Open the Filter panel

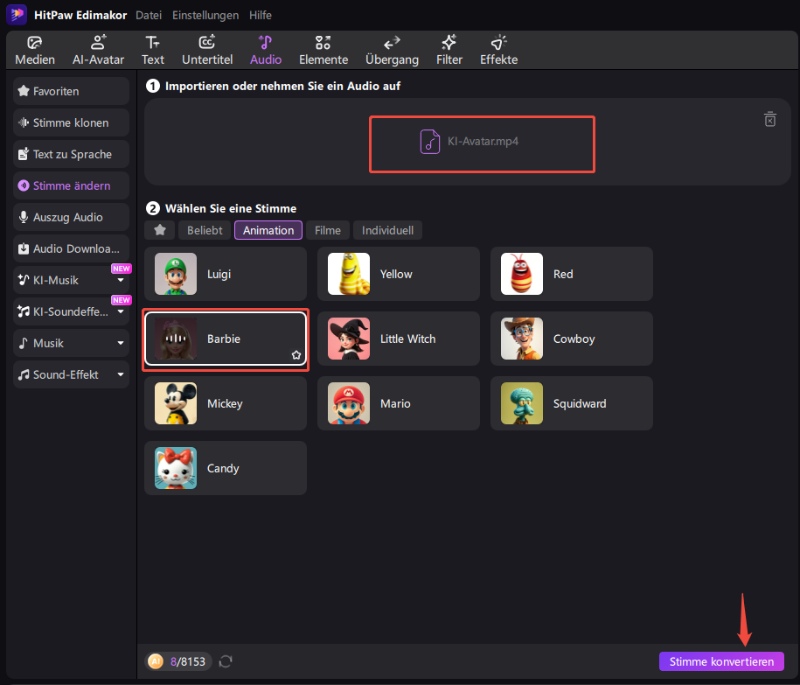pyautogui.click(x=449, y=50)
